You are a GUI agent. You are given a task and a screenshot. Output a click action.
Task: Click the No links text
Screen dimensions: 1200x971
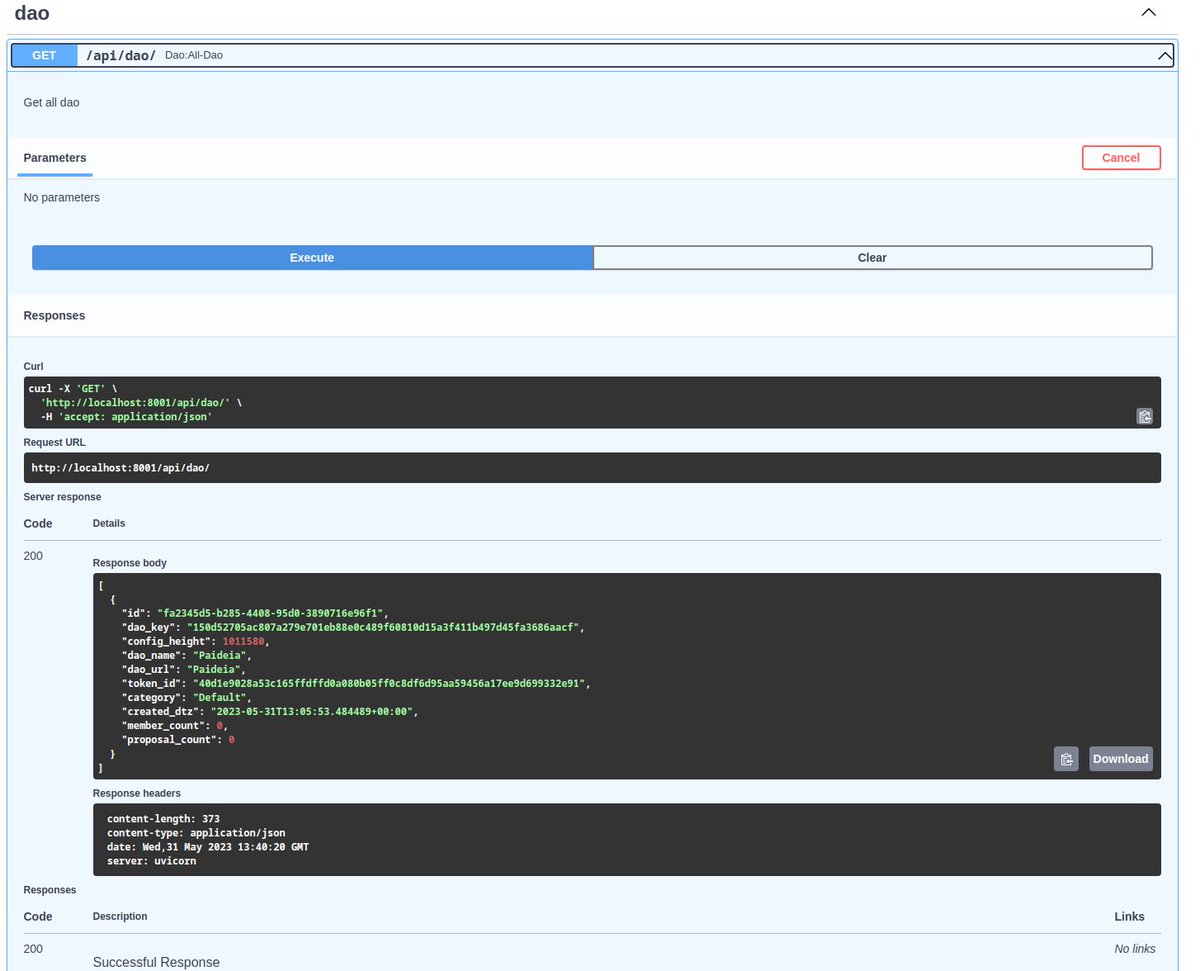[1135, 949]
